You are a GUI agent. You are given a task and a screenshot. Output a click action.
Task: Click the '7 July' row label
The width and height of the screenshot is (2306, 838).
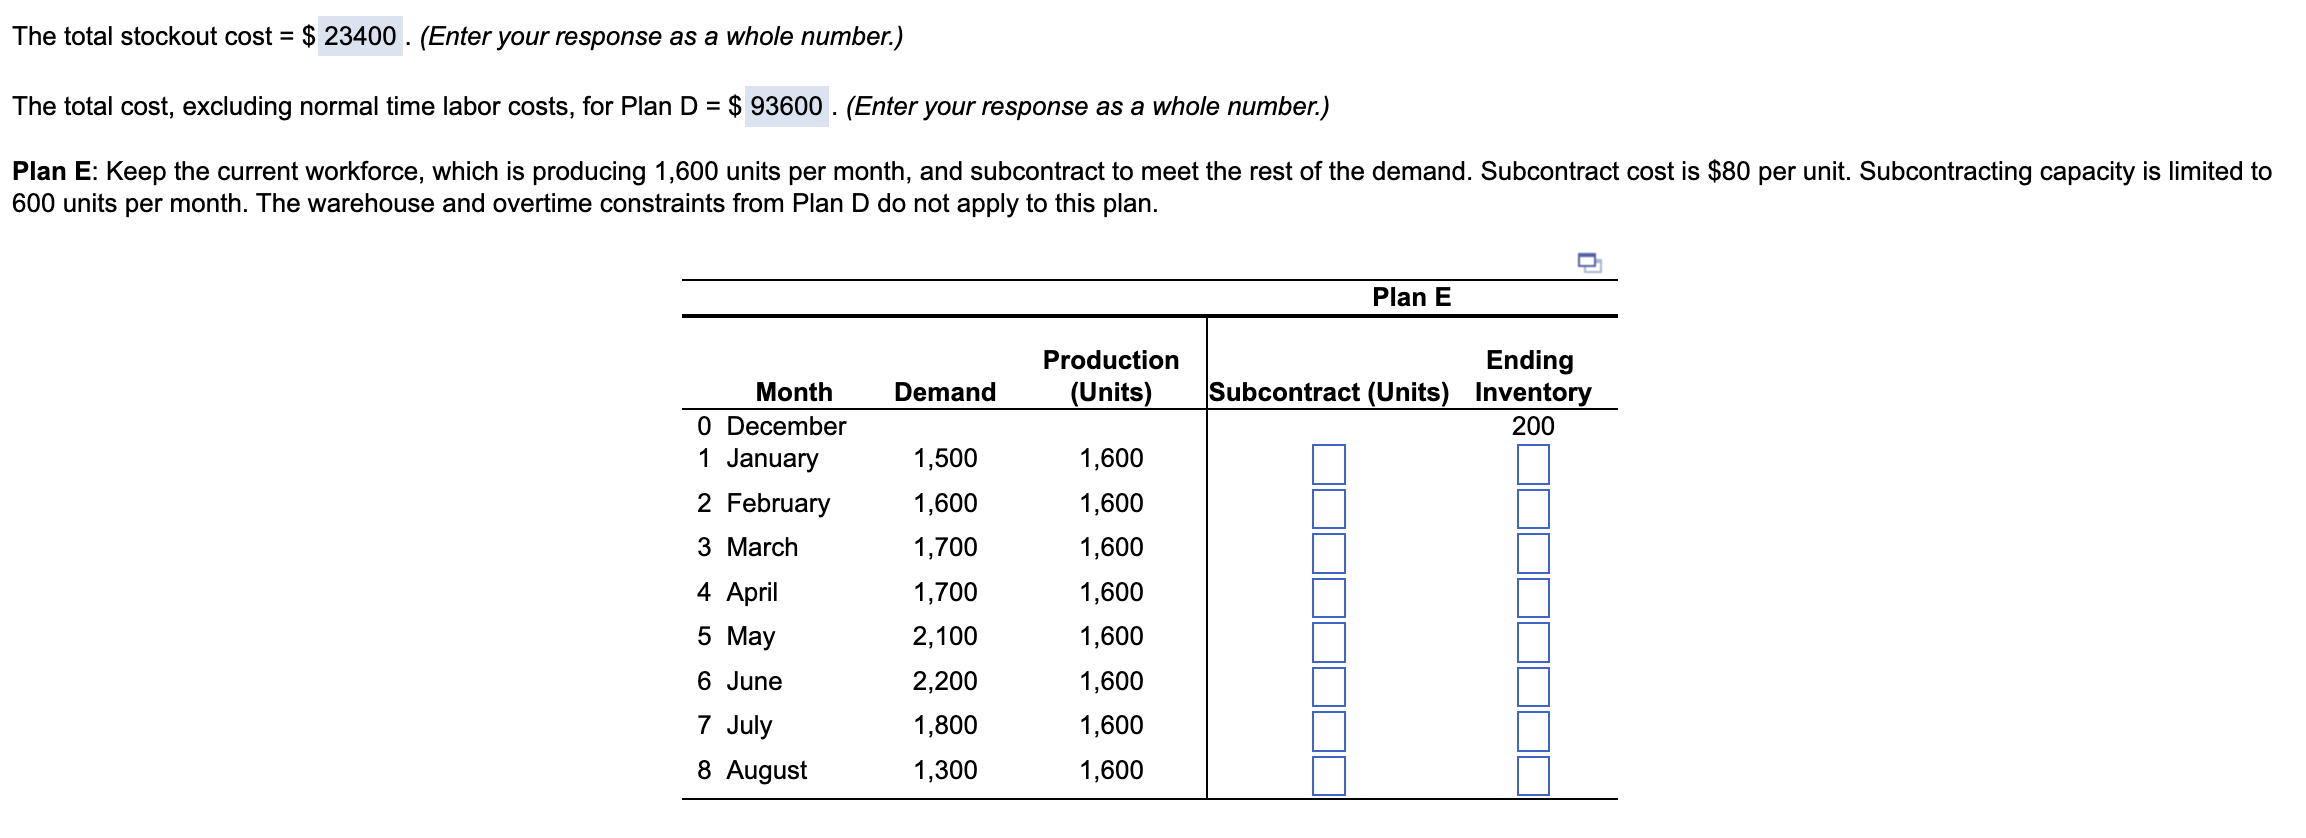point(734,725)
